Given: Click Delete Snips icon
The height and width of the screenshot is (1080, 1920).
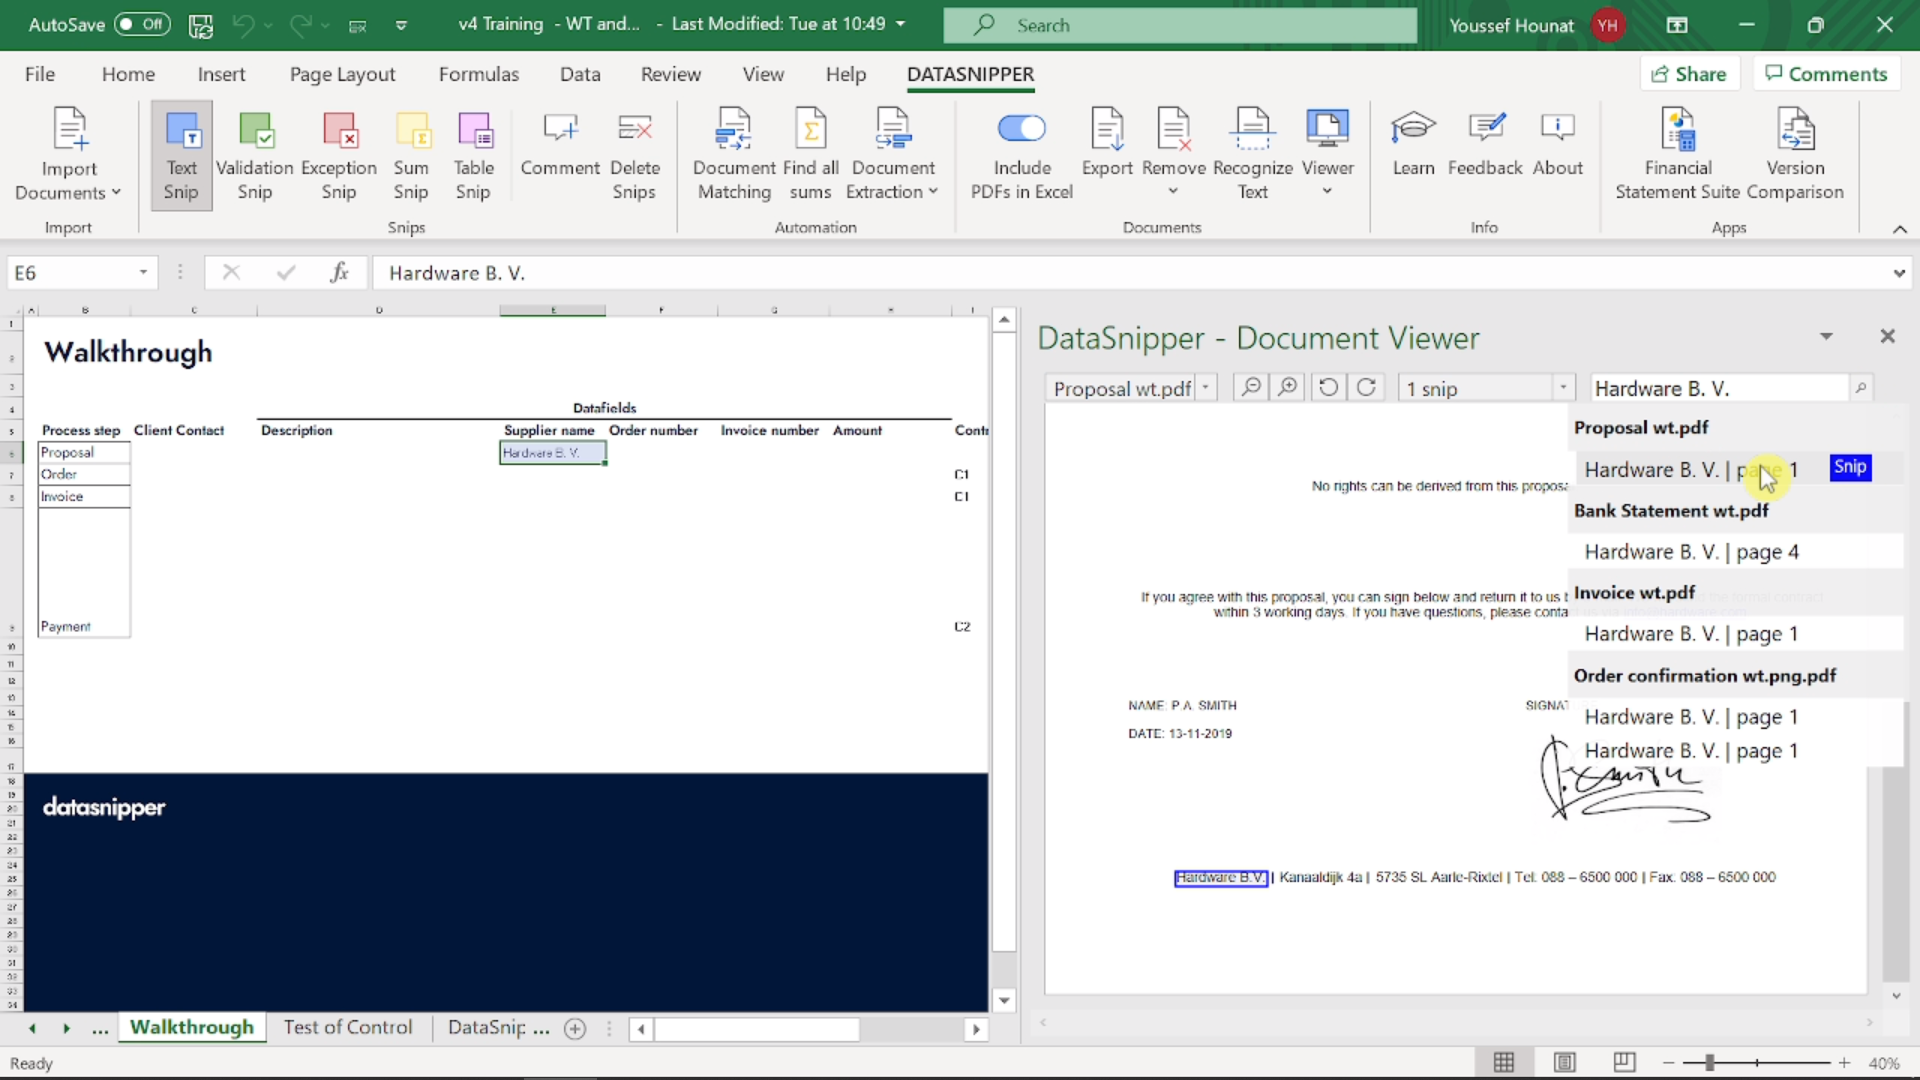Looking at the screenshot, I should tap(635, 155).
